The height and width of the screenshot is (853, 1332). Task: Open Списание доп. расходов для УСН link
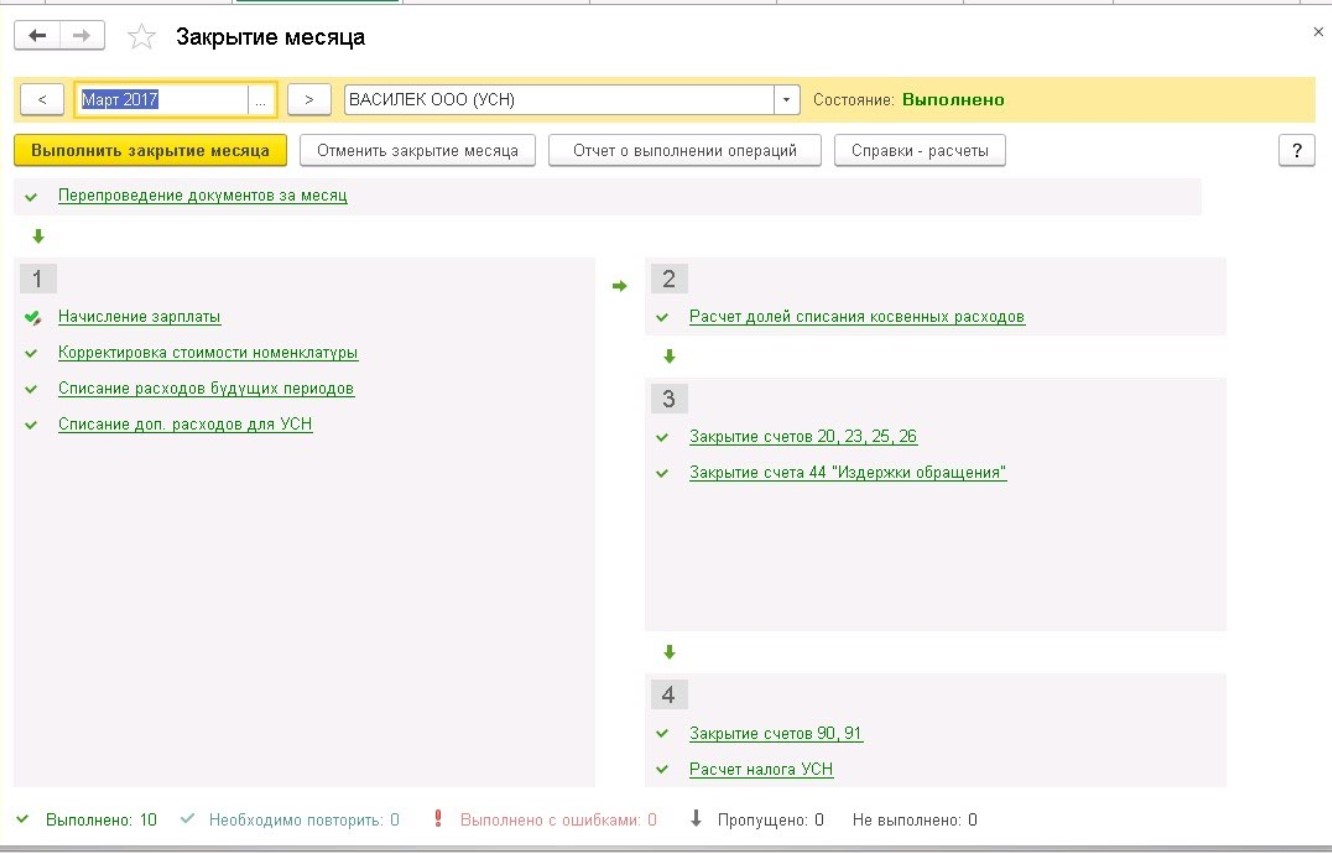click(185, 425)
